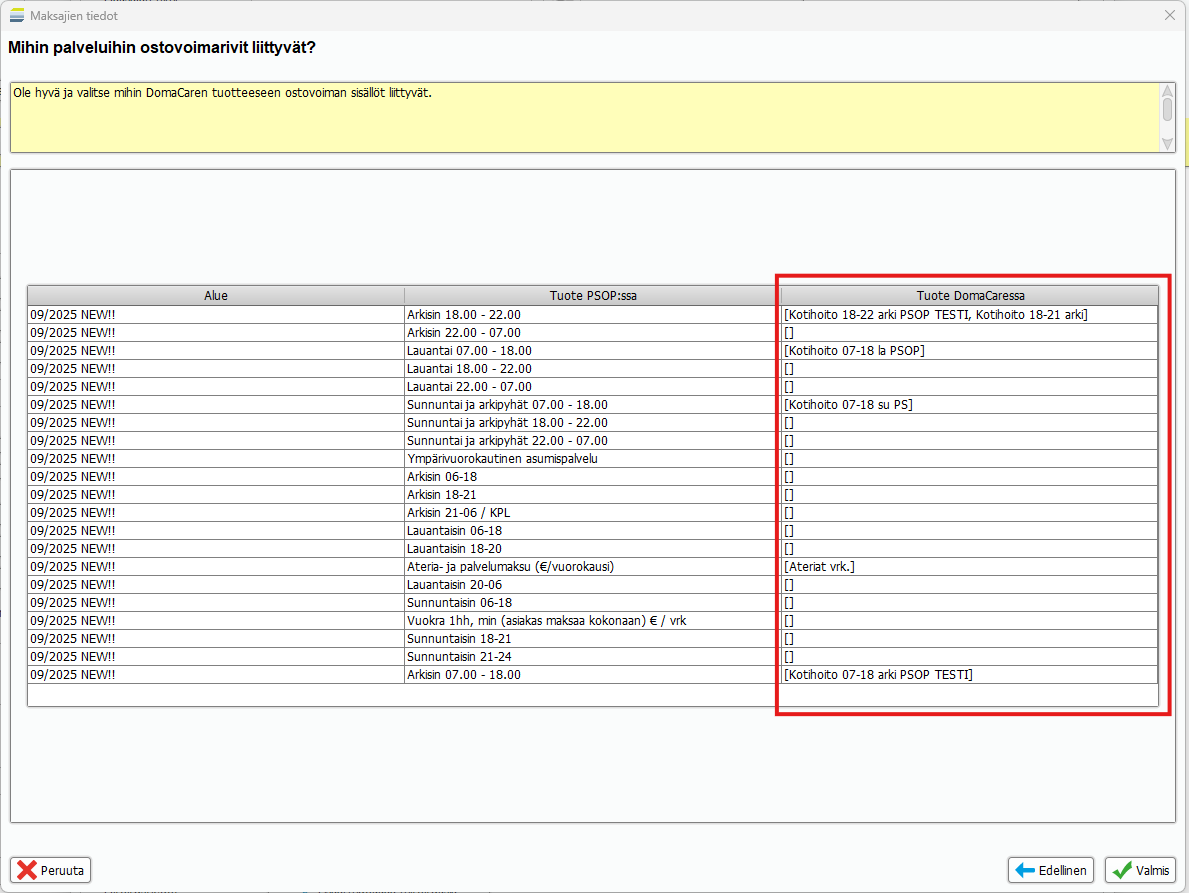The width and height of the screenshot is (1189, 893).
Task: Click product 'Lauantai 07.00 - 18.00'
Action: tap(593, 351)
